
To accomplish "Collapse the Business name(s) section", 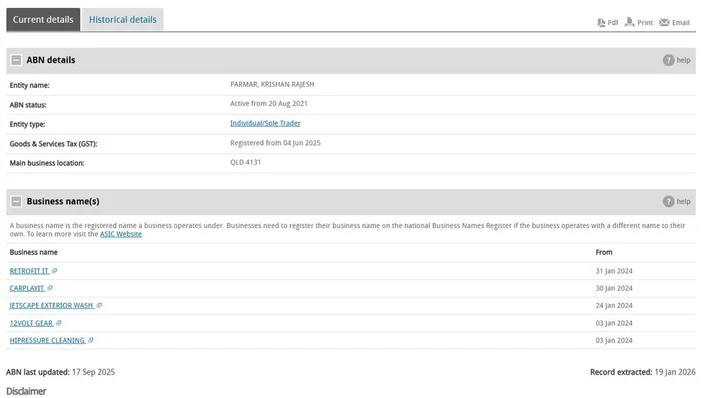I will click(x=16, y=202).
